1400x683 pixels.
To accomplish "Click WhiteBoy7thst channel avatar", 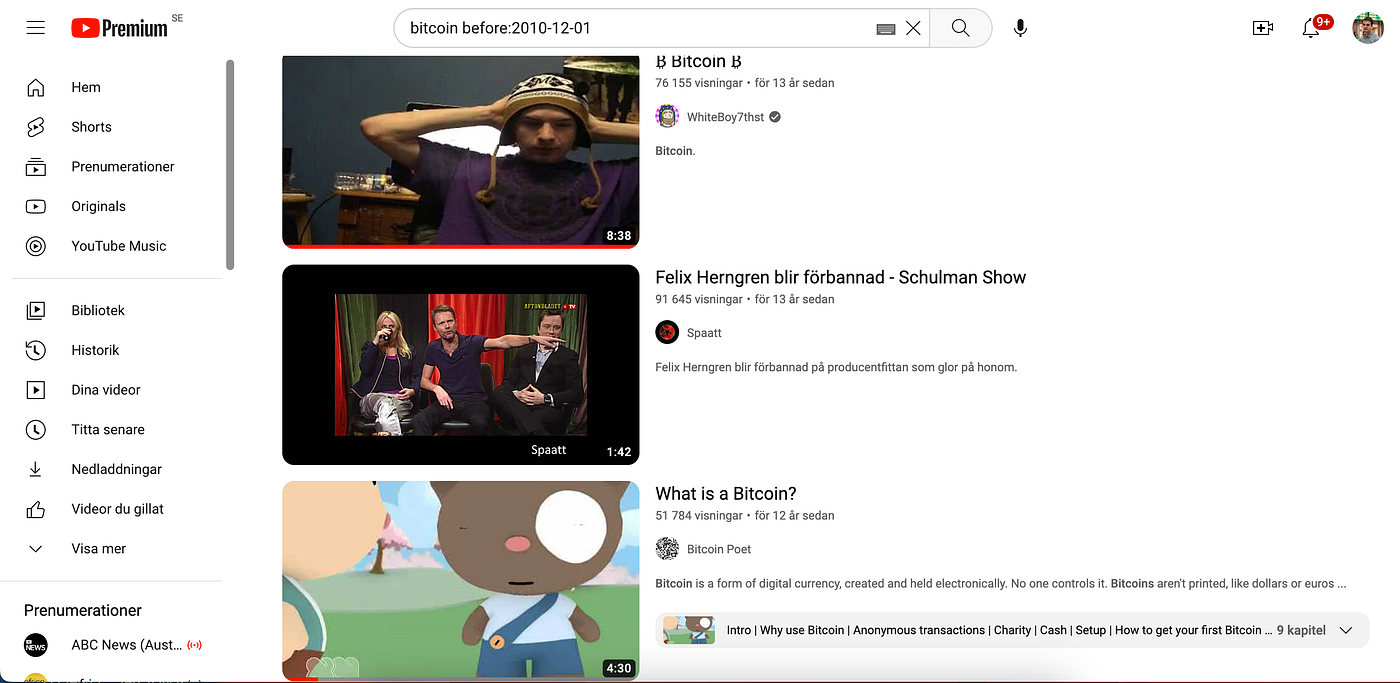I will click(x=667, y=117).
